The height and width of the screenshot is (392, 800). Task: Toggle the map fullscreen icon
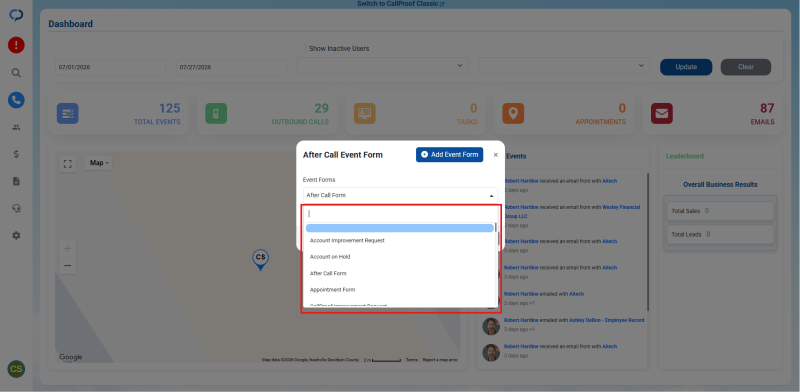pos(67,164)
